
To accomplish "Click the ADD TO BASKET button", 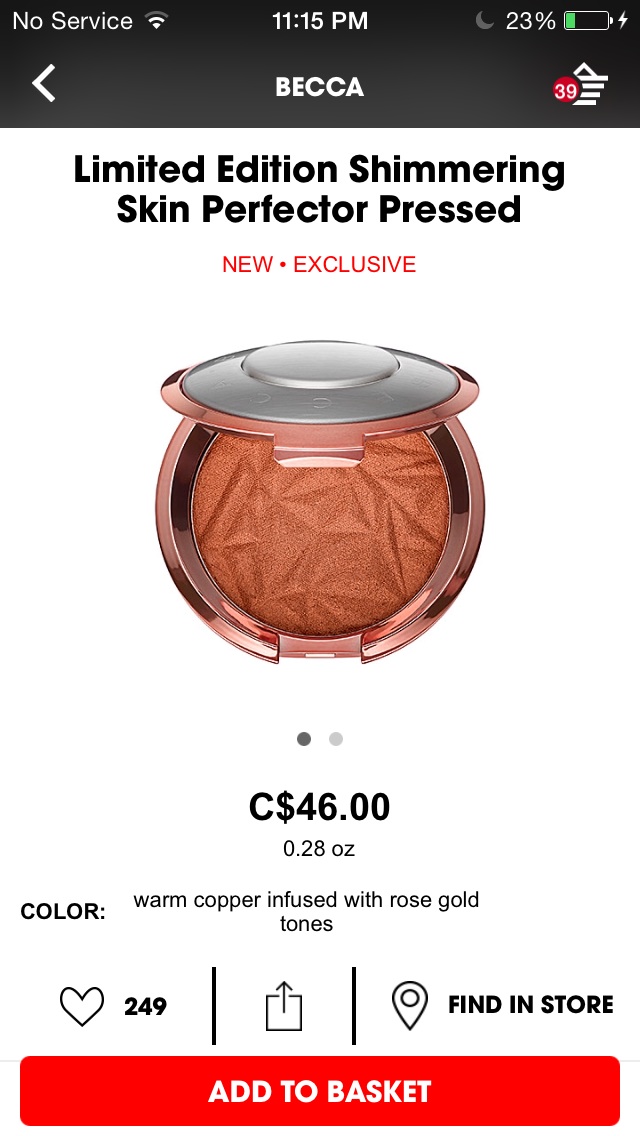I will (x=320, y=1091).
